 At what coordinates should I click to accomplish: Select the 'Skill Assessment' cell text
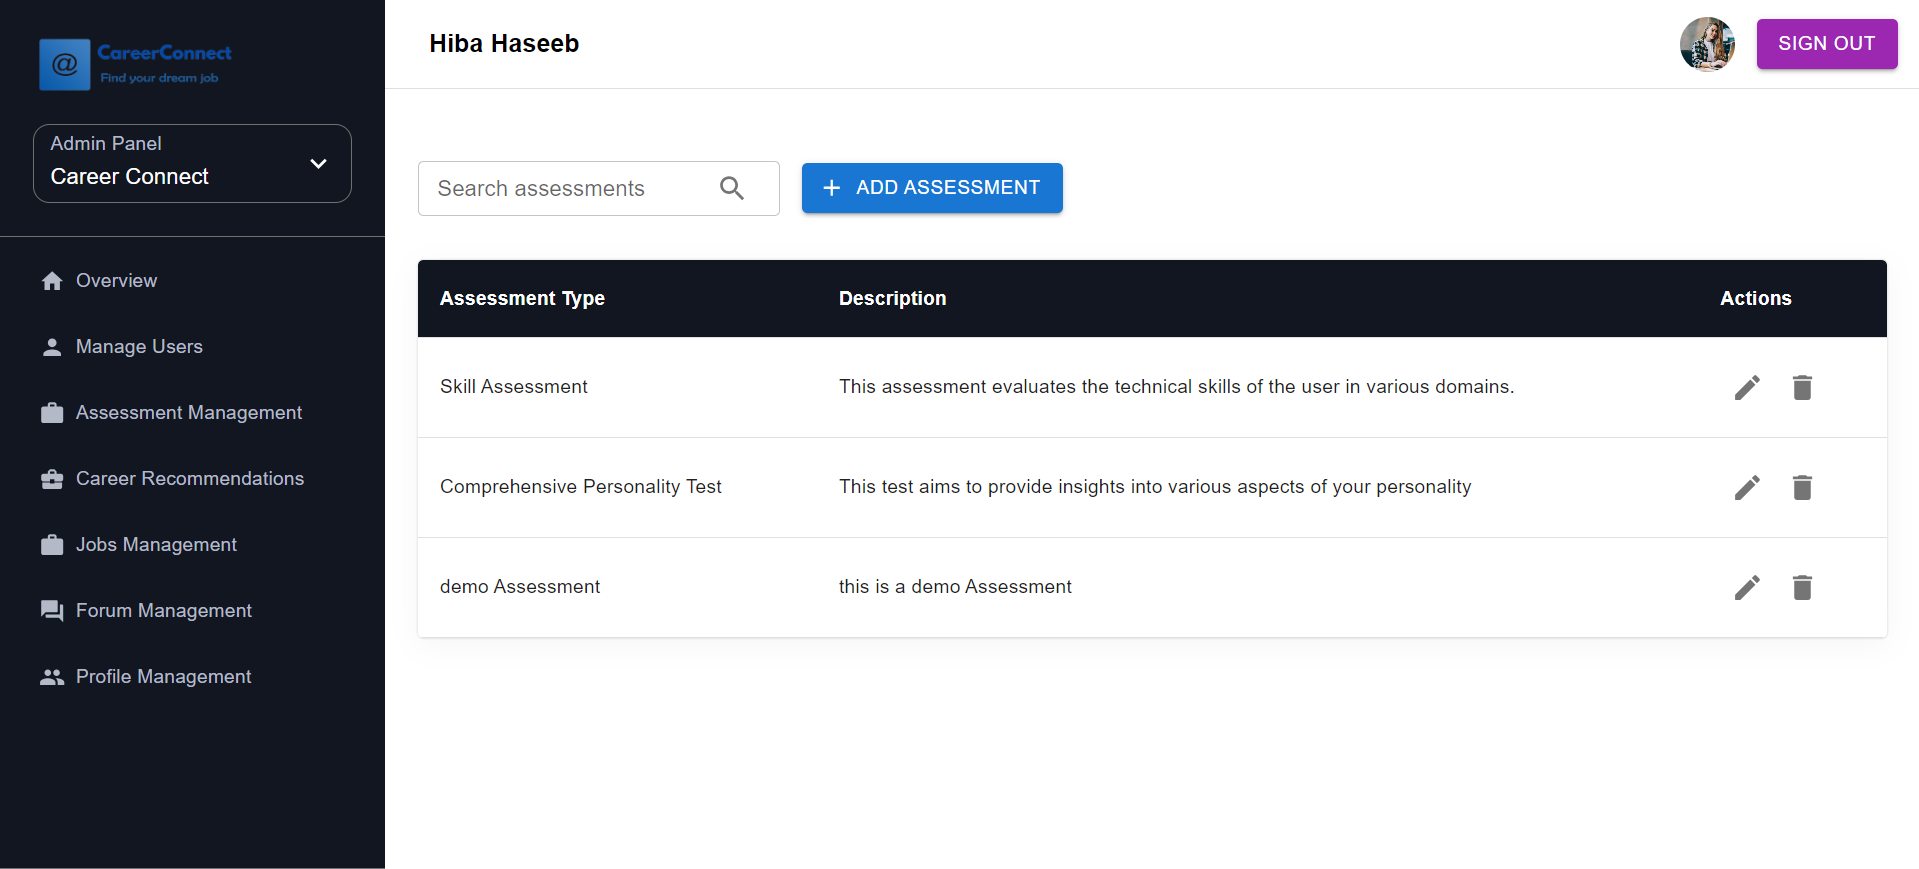click(x=514, y=387)
